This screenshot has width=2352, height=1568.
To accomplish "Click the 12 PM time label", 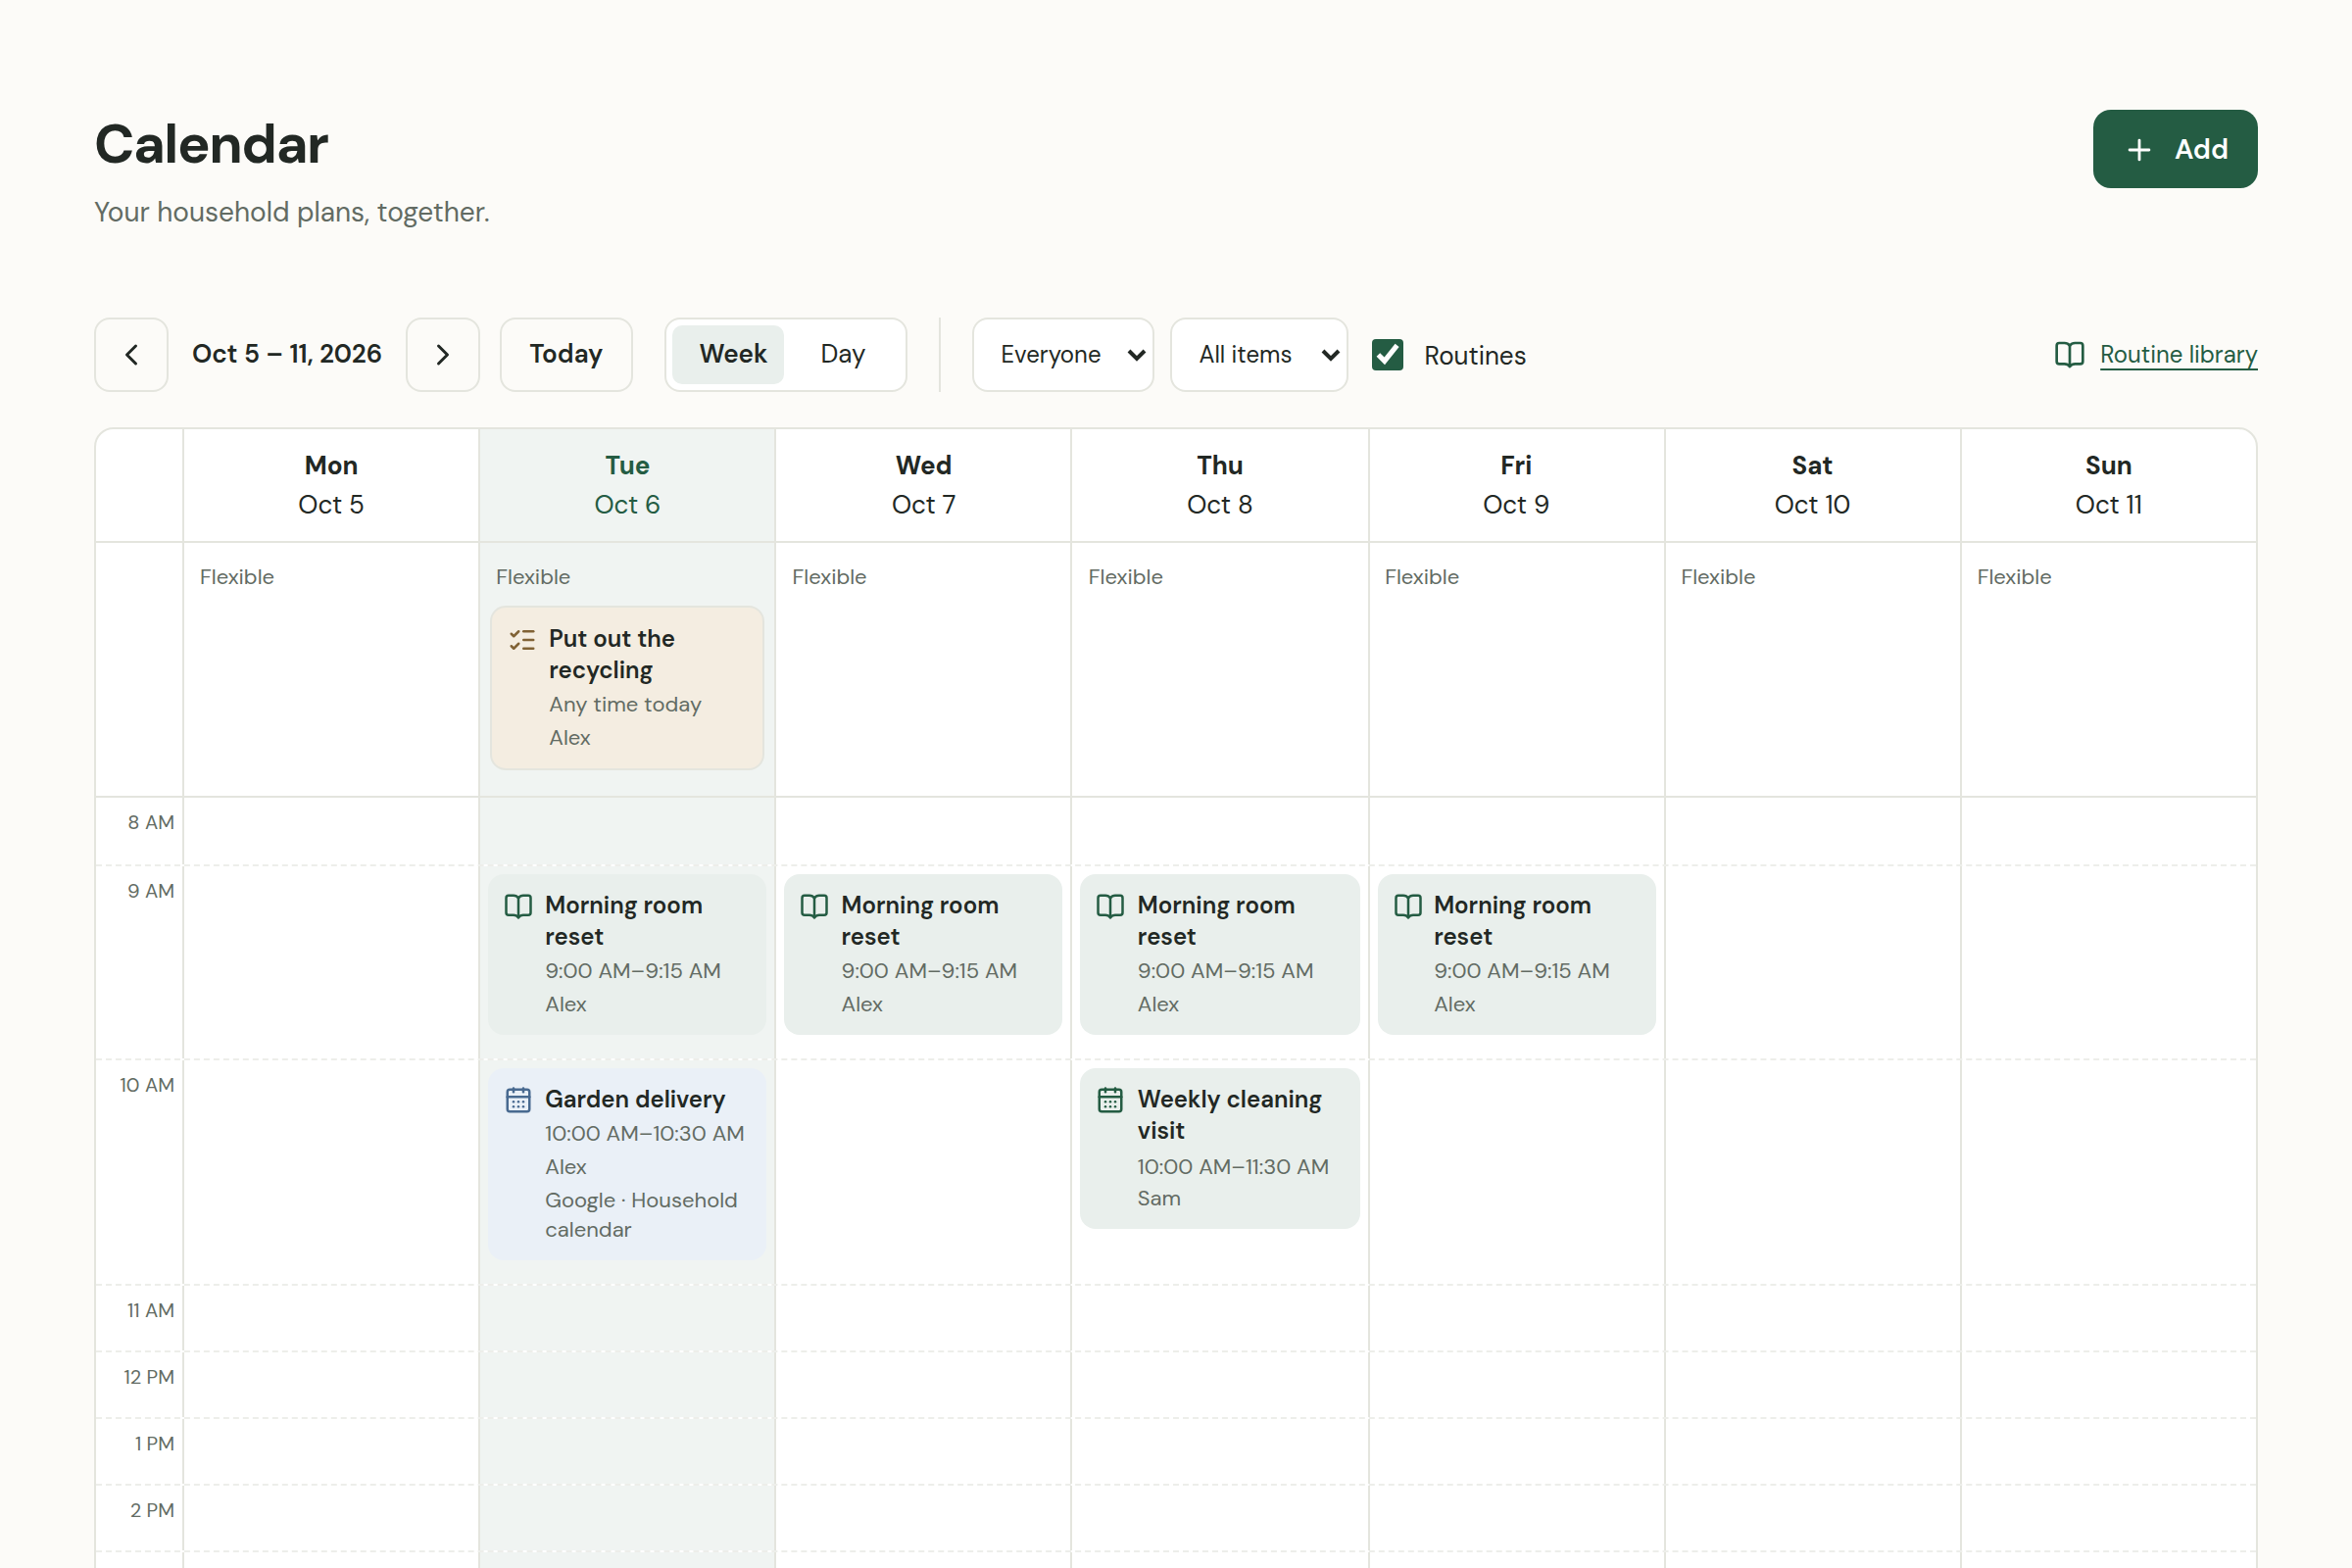I will pyautogui.click(x=149, y=1377).
